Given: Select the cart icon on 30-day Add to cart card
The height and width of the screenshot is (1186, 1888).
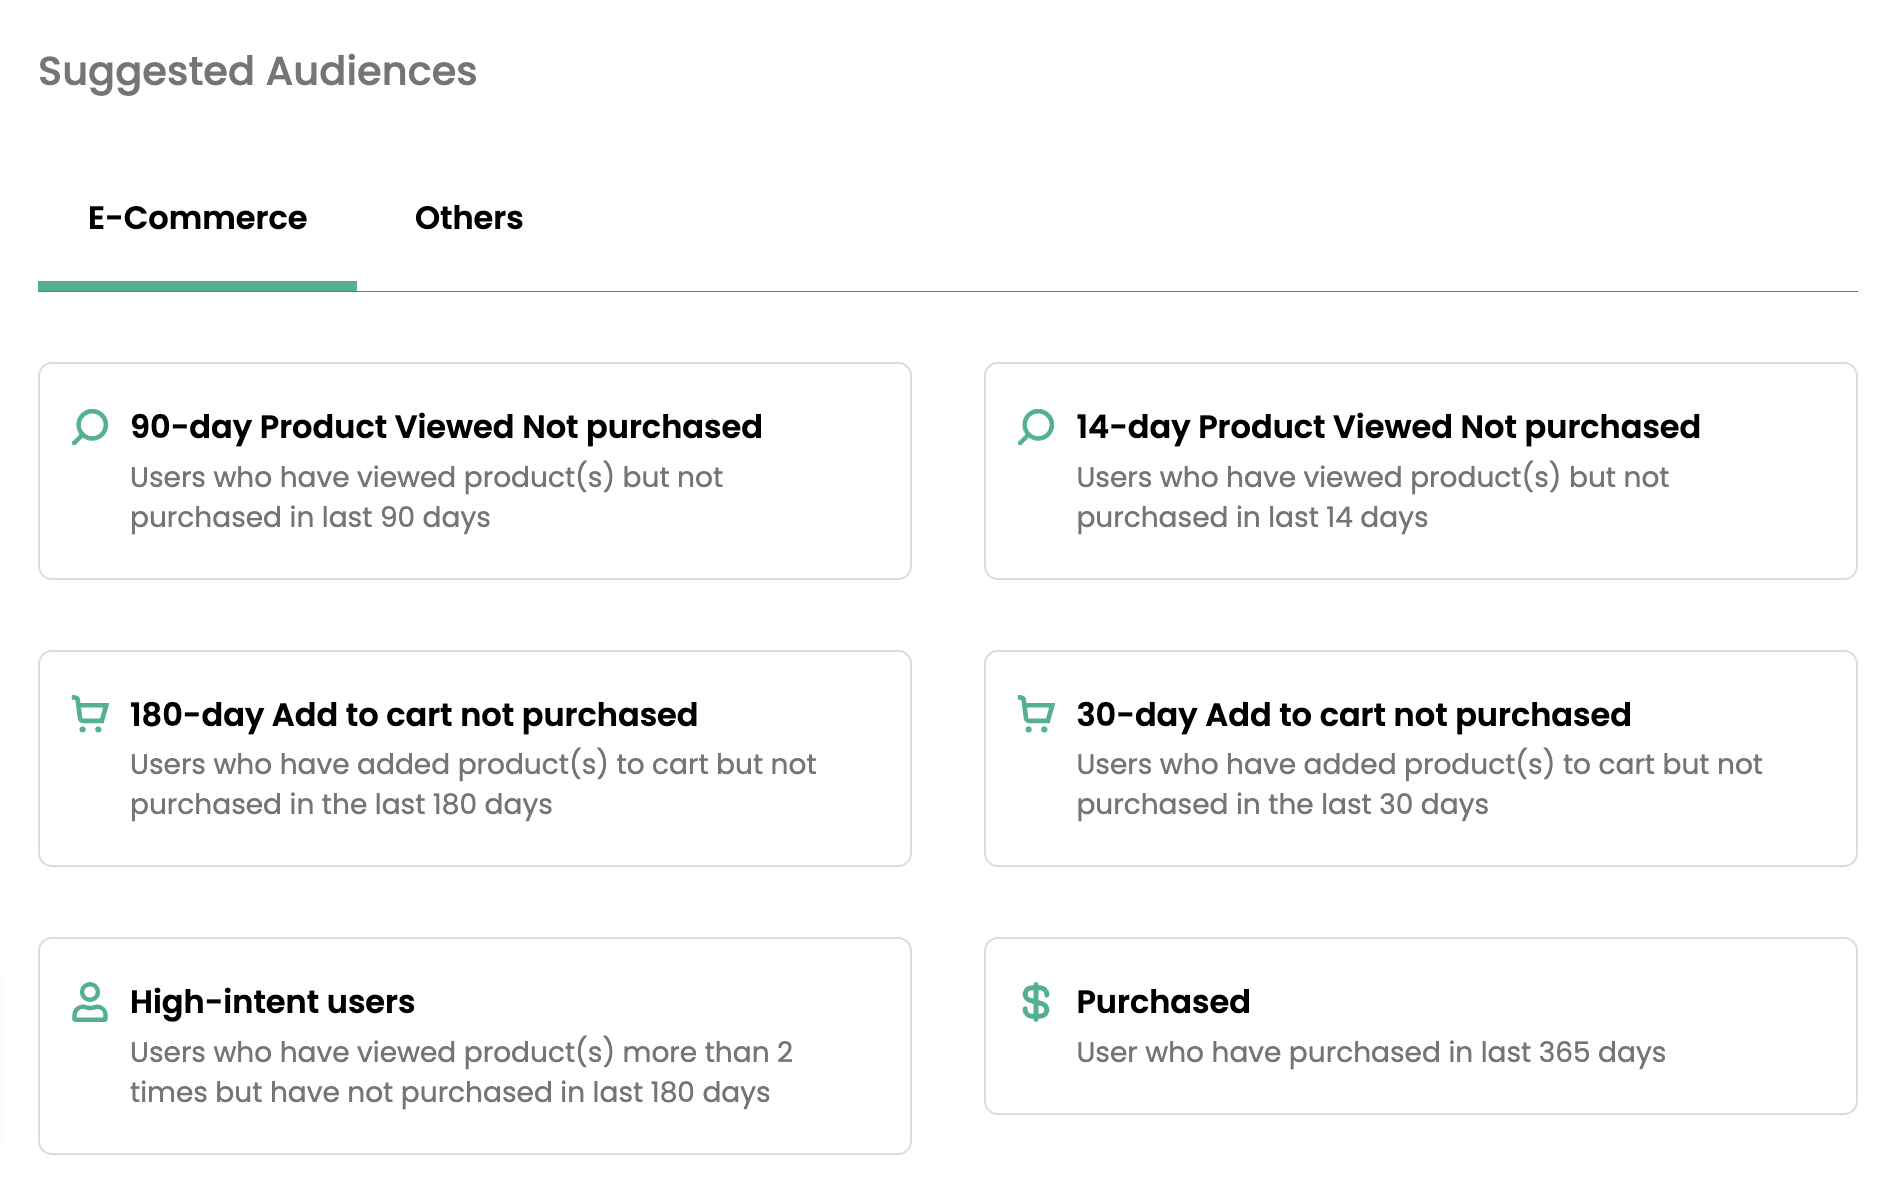Looking at the screenshot, I should point(1035,714).
